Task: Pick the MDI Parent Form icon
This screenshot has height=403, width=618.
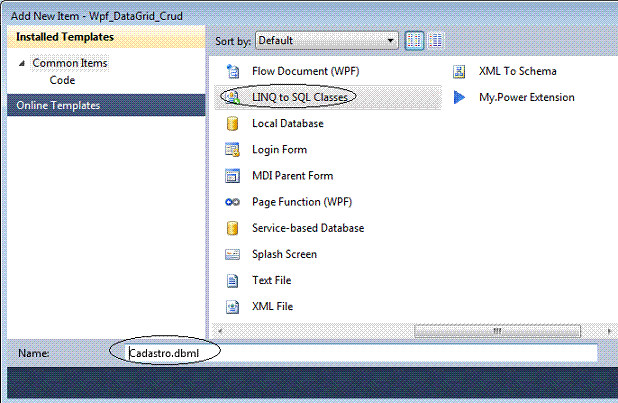Action: tap(233, 176)
